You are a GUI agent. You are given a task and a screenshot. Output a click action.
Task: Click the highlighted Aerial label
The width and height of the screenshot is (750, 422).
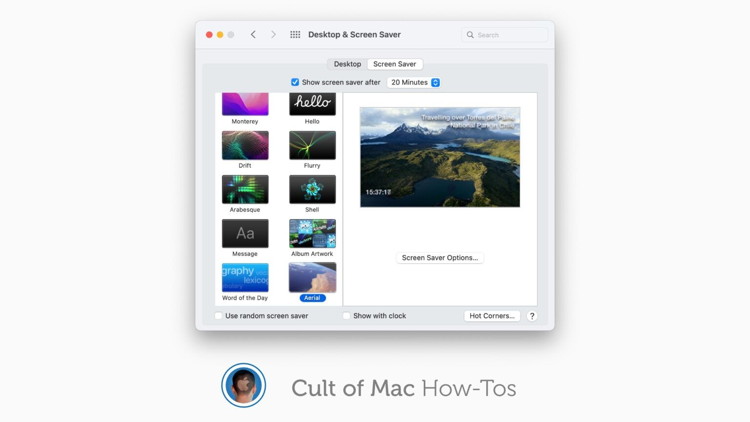click(312, 298)
